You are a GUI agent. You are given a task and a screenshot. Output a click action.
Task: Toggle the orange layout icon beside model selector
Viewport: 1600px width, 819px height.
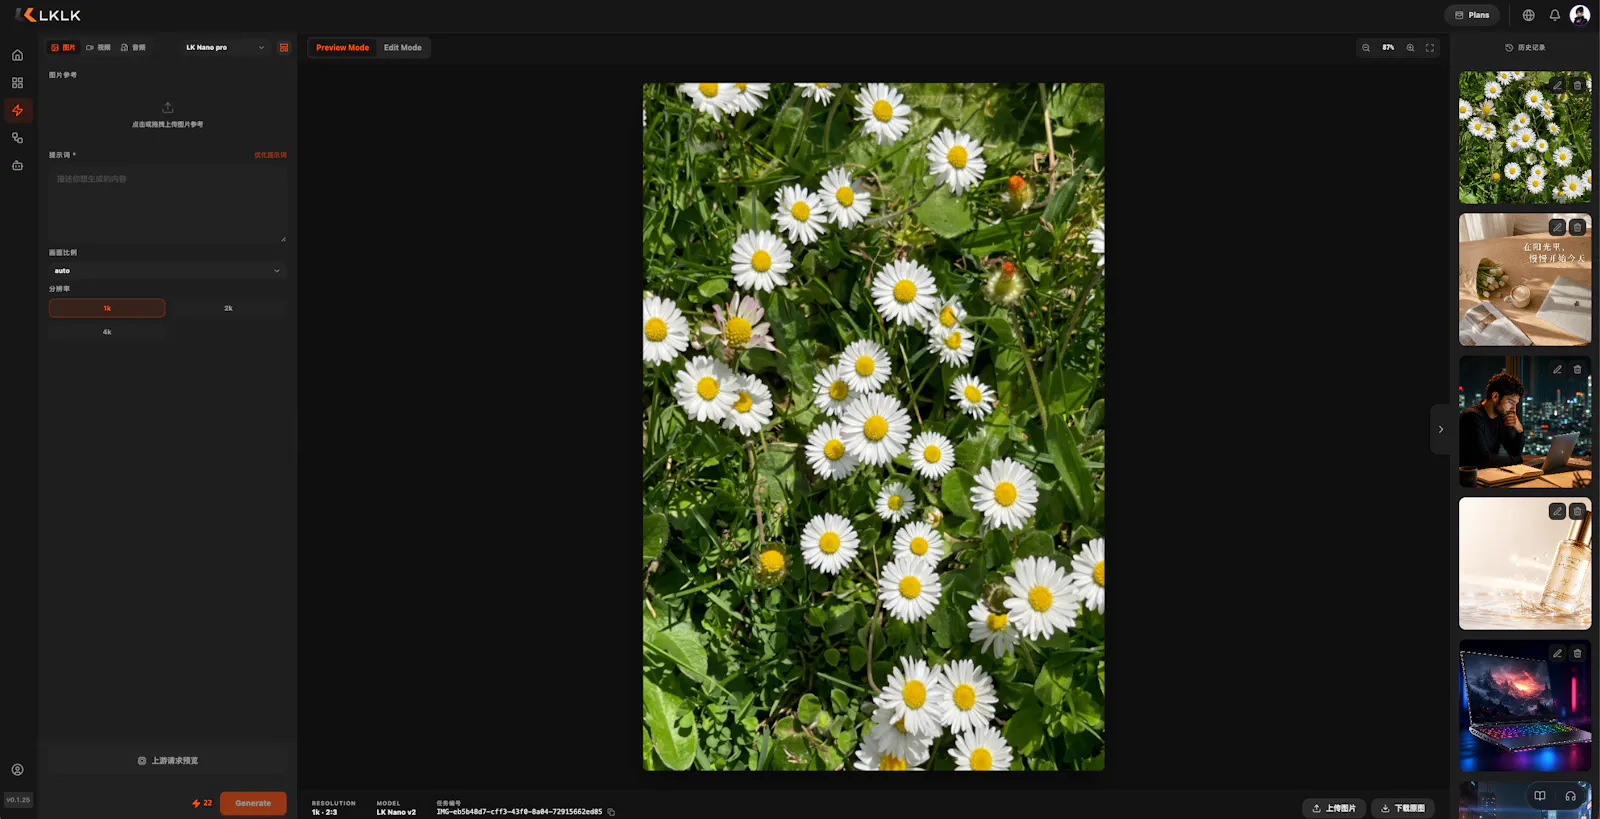(x=284, y=47)
